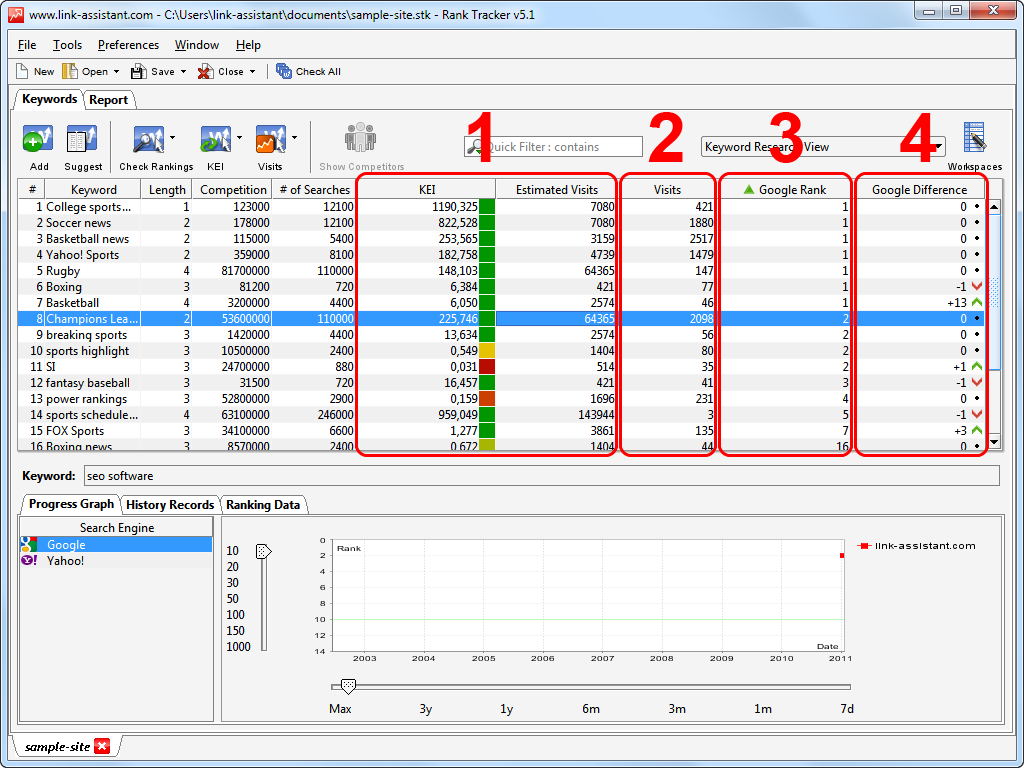Expand Check Rankings dropdown arrow
The image size is (1024, 768).
(172, 138)
